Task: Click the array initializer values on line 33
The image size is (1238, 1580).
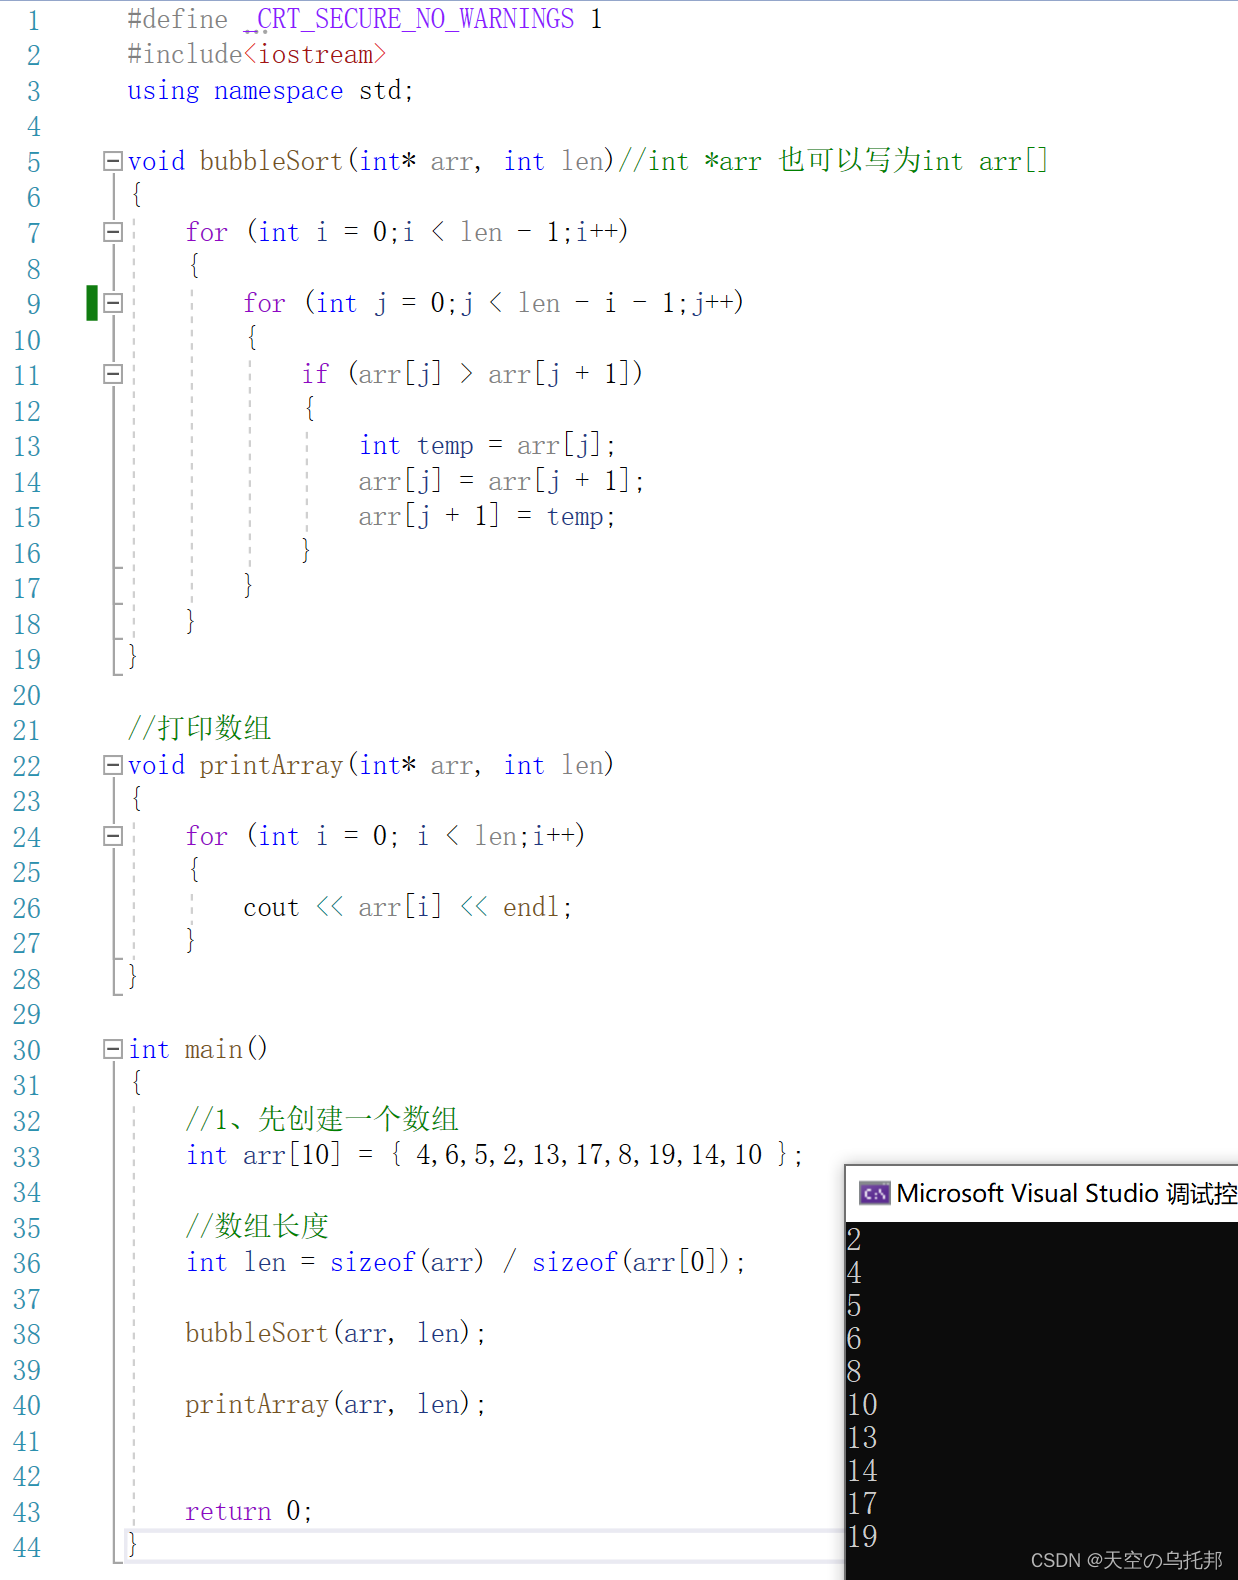Action: (589, 1155)
